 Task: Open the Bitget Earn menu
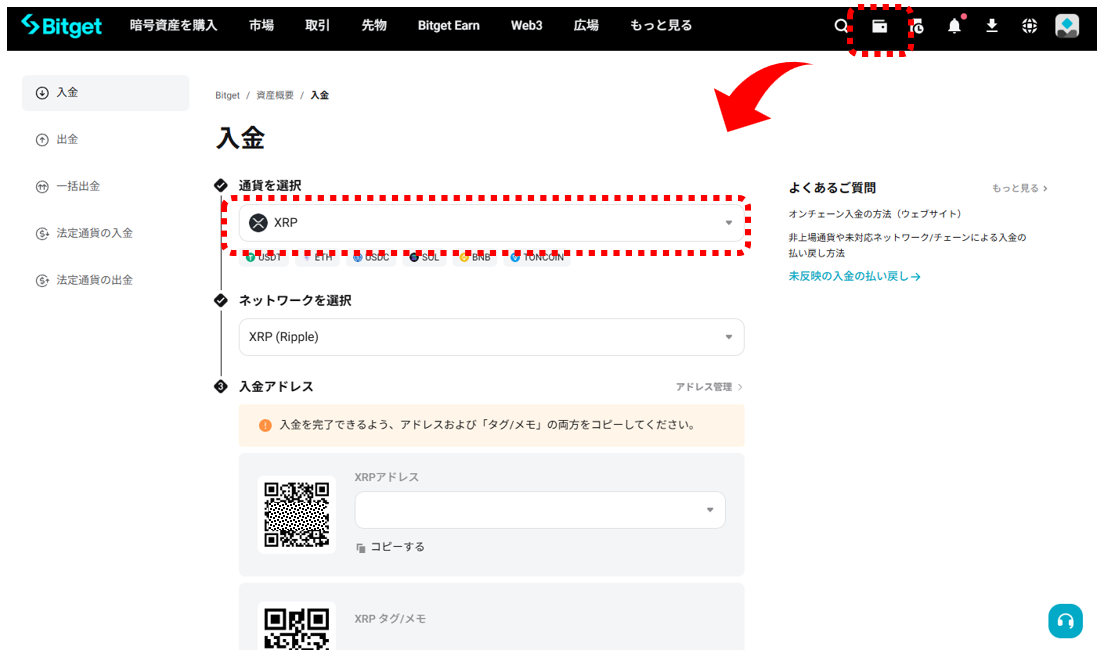(x=448, y=26)
